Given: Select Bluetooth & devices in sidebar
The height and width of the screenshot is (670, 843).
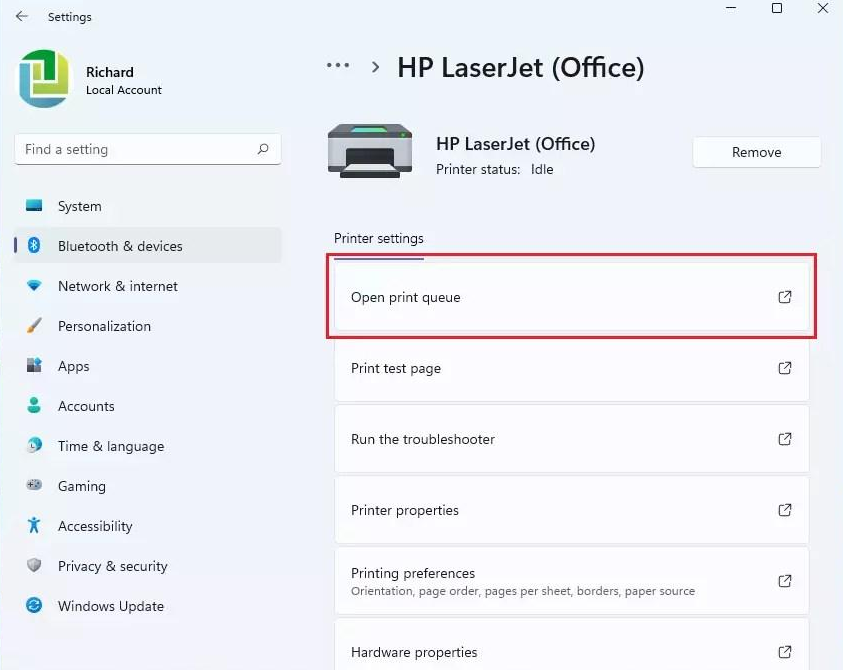Looking at the screenshot, I should 148,246.
